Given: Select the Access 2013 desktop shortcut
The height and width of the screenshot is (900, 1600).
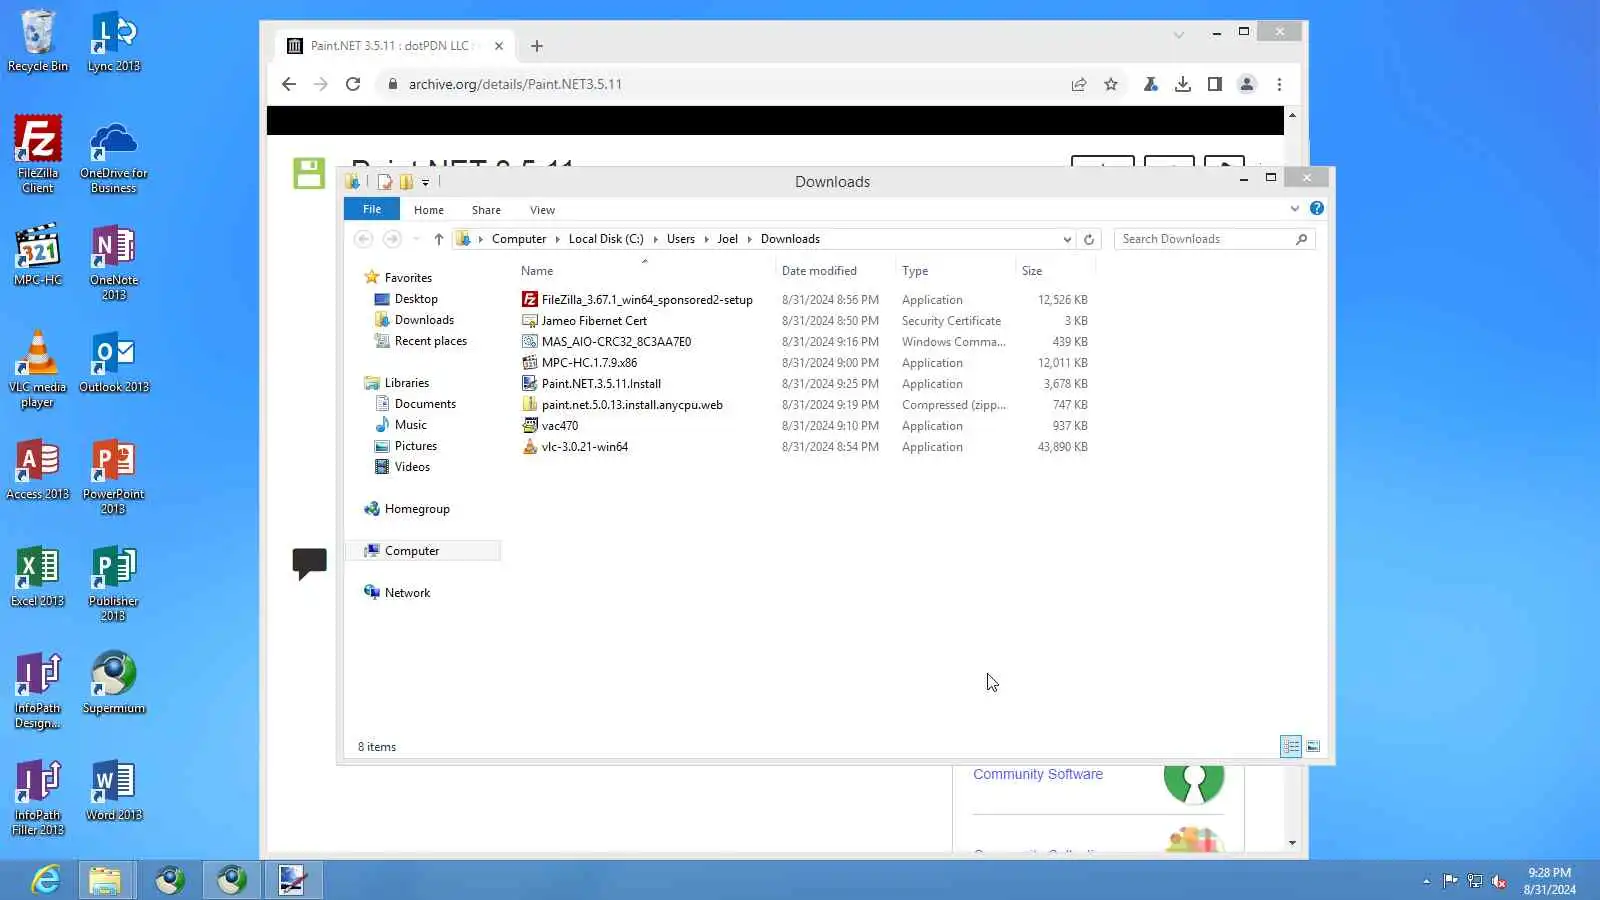Looking at the screenshot, I should coord(38,469).
